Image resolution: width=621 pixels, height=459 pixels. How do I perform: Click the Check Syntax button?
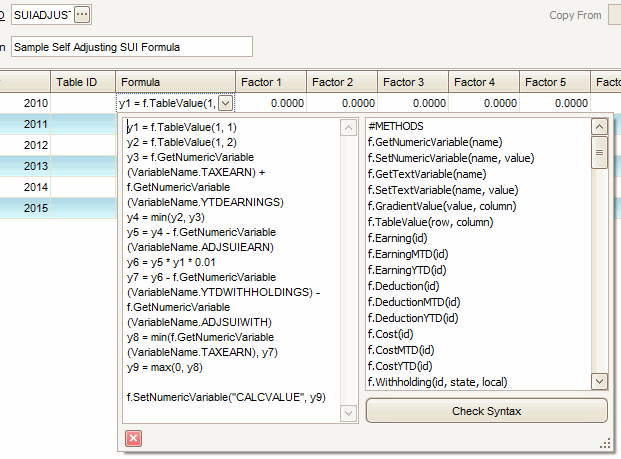[486, 411]
